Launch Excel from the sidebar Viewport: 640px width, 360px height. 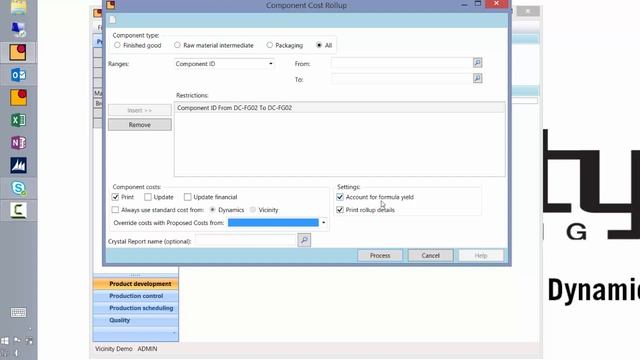point(18,120)
